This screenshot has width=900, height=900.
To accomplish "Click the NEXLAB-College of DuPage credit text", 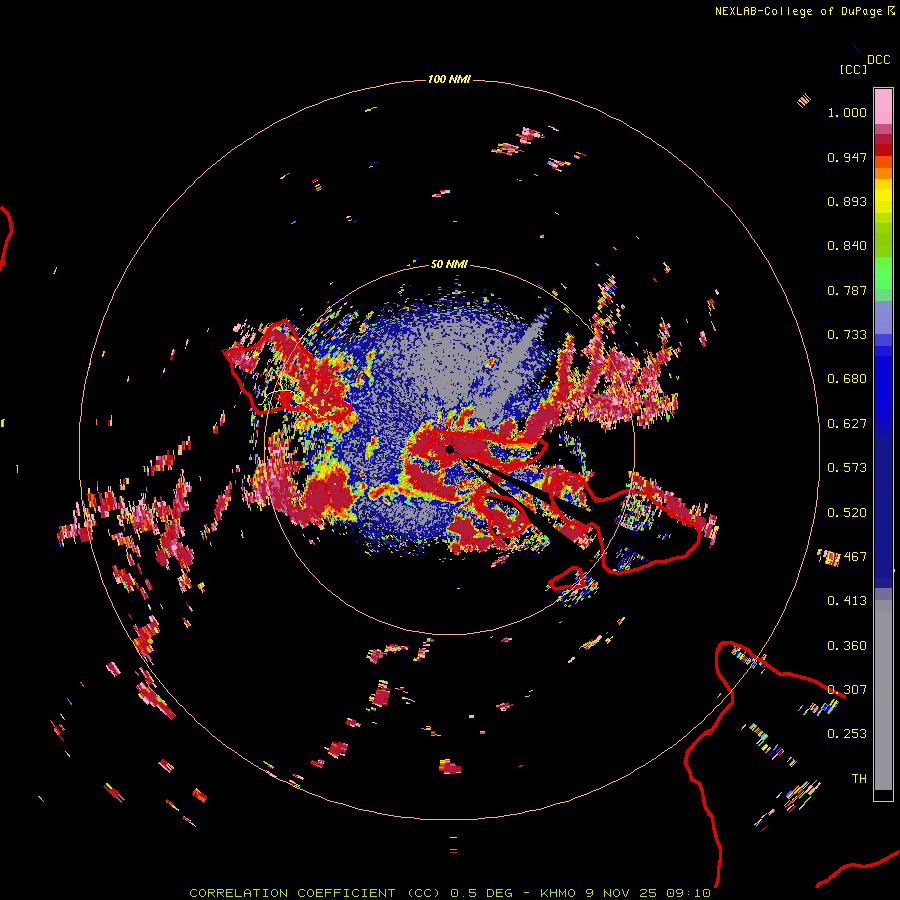I will point(798,11).
